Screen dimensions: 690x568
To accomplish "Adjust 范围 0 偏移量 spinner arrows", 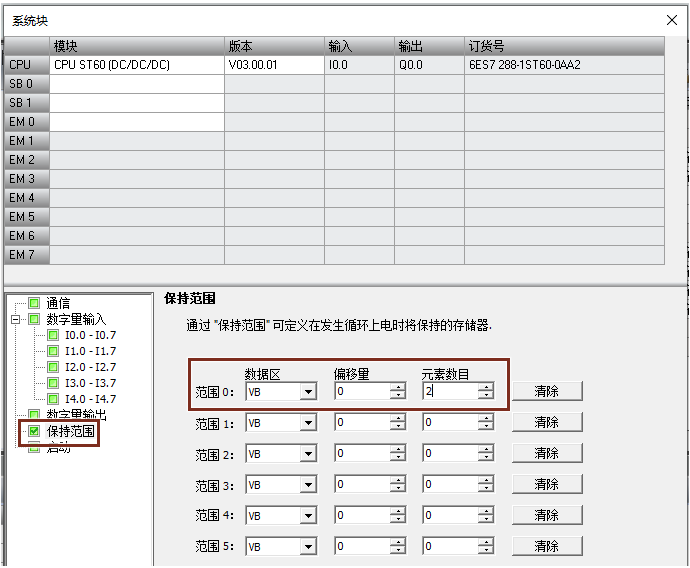I will coord(398,391).
